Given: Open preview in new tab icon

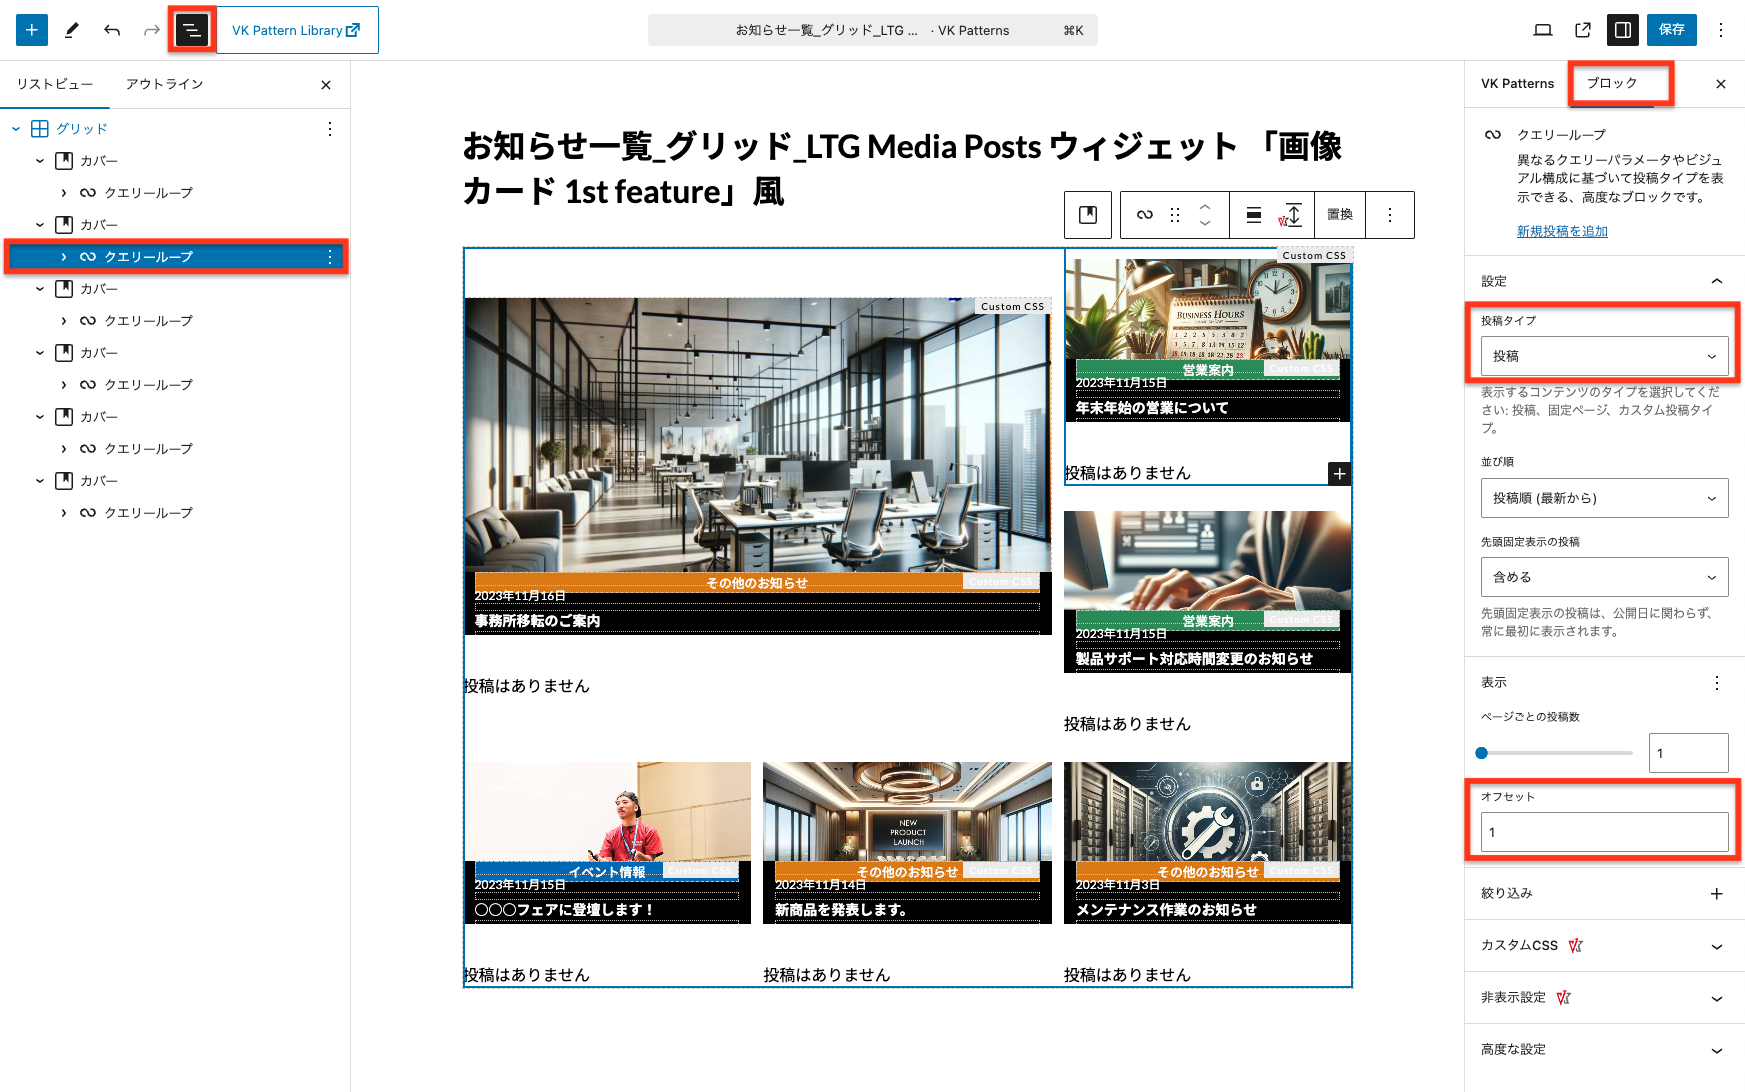Looking at the screenshot, I should pyautogui.click(x=1583, y=30).
